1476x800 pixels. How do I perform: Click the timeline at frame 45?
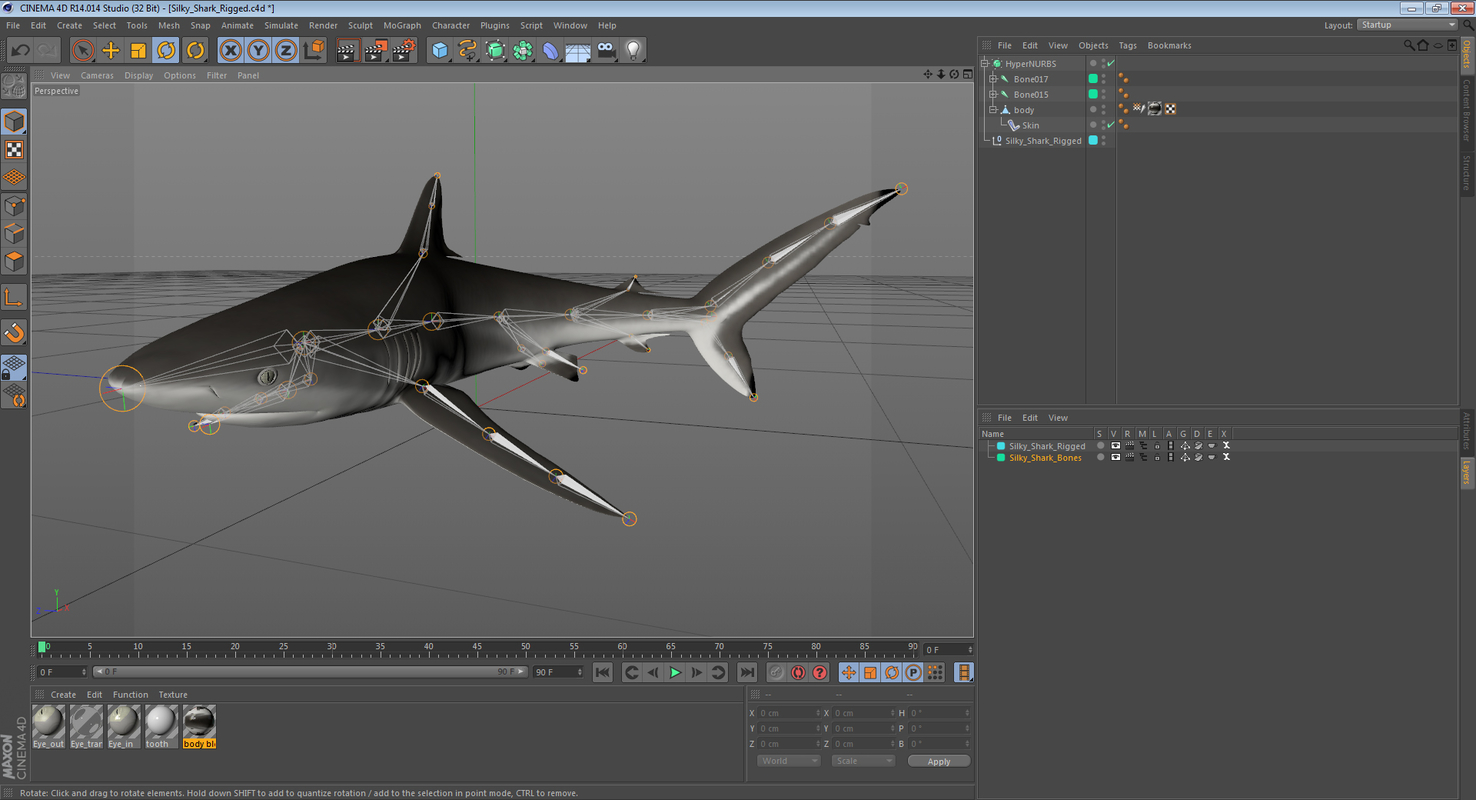click(477, 647)
